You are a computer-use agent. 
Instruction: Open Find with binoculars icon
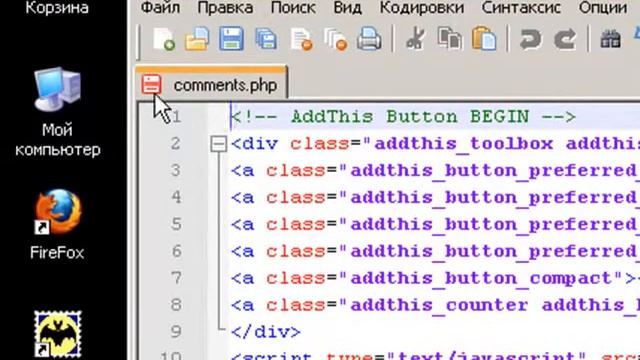pos(611,40)
